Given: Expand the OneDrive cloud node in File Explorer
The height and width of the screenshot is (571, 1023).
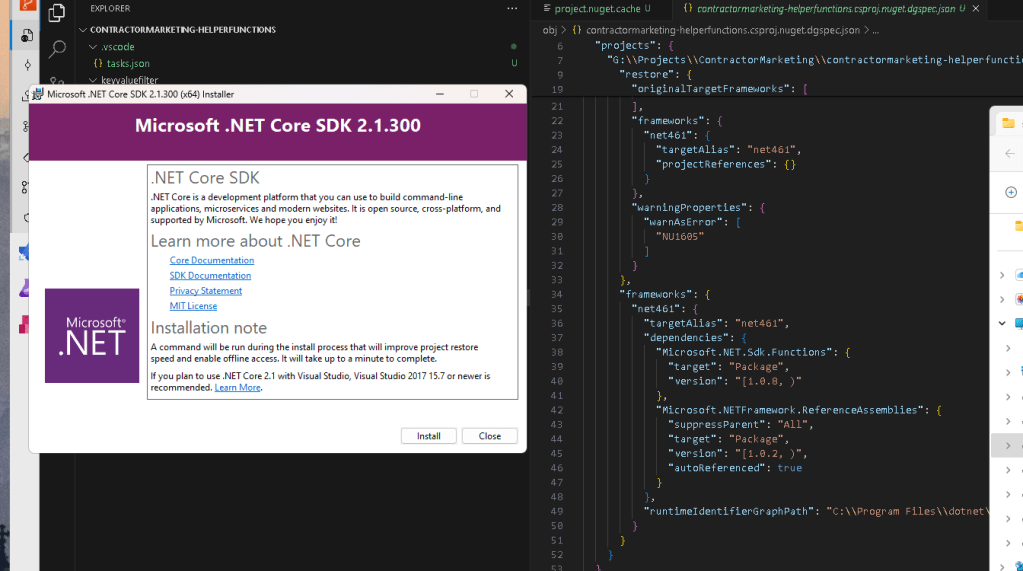Looking at the screenshot, I should (1002, 275).
